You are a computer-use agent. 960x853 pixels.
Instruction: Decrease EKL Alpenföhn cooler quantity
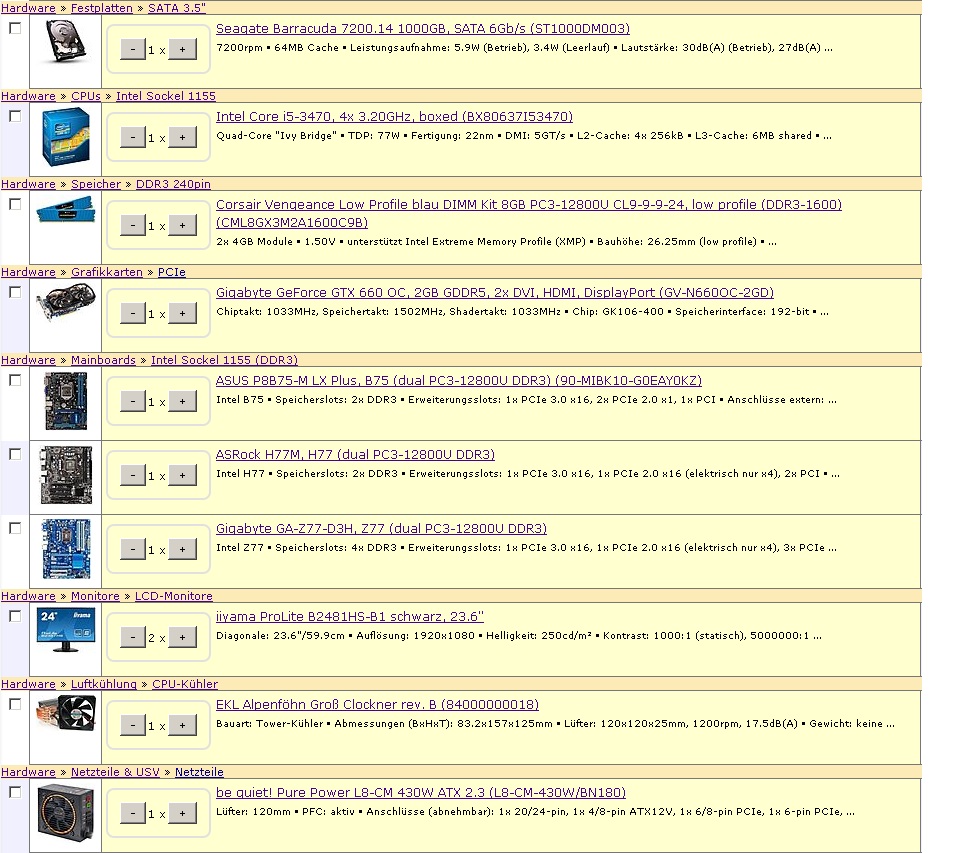point(133,726)
